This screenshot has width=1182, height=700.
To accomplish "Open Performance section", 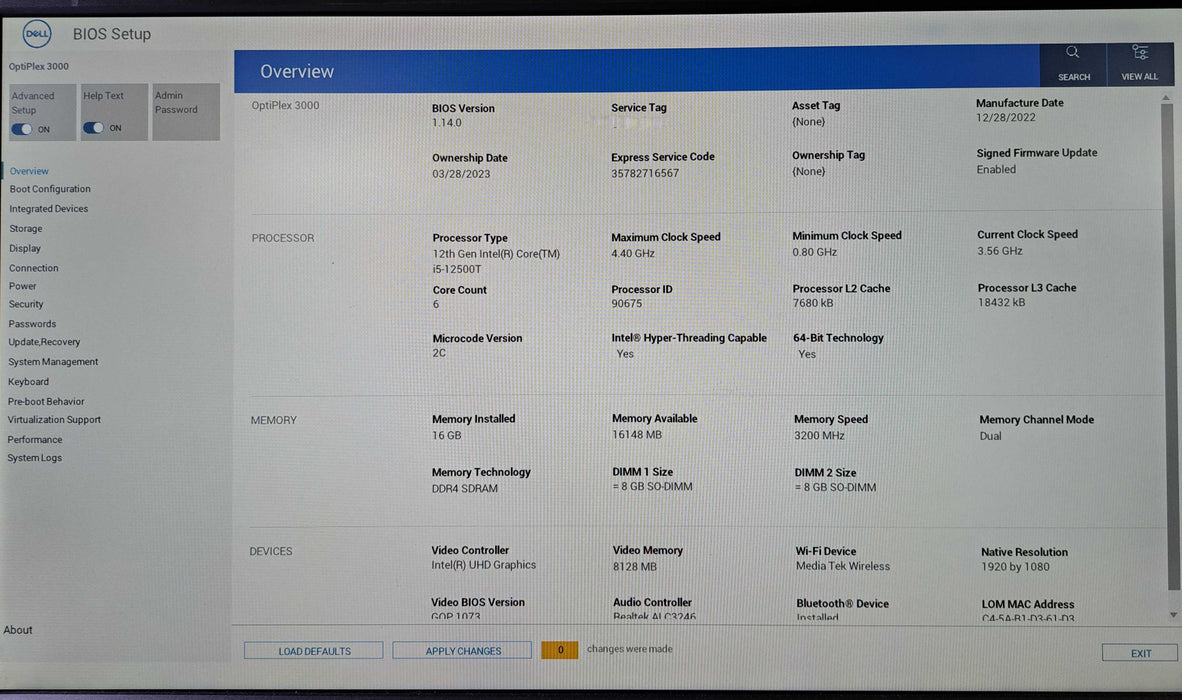I will pos(35,439).
